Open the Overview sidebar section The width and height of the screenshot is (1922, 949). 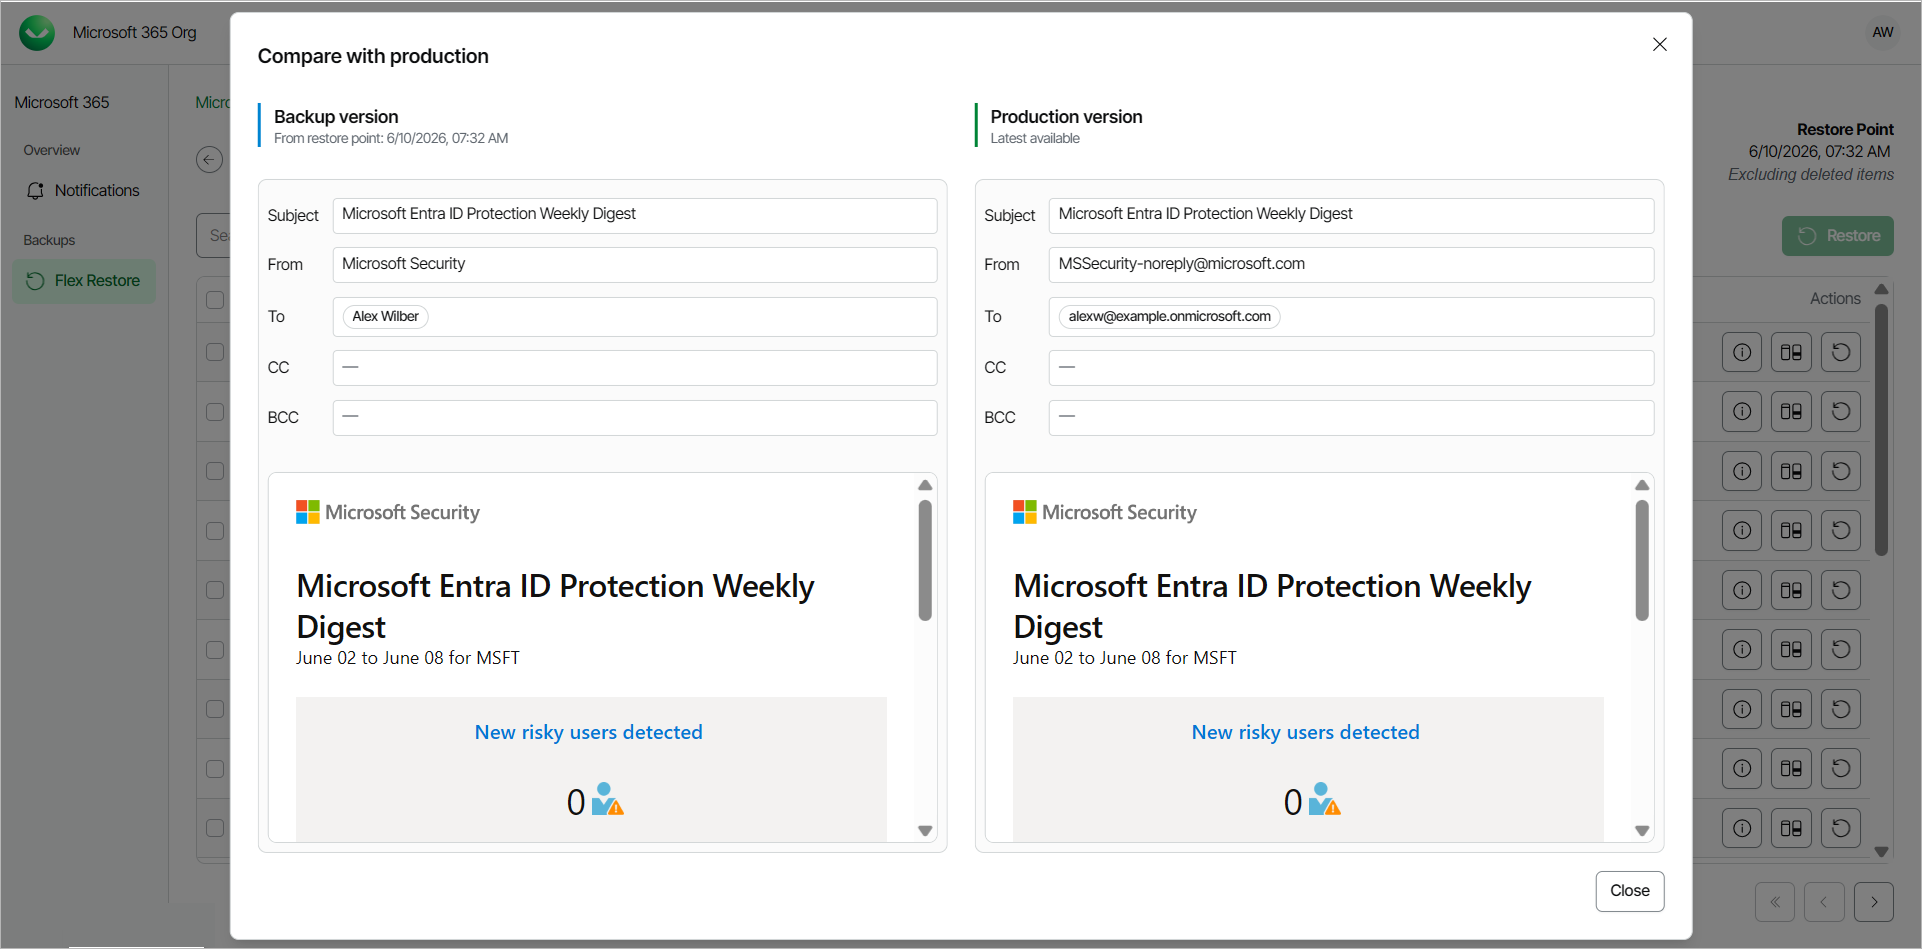tap(52, 150)
